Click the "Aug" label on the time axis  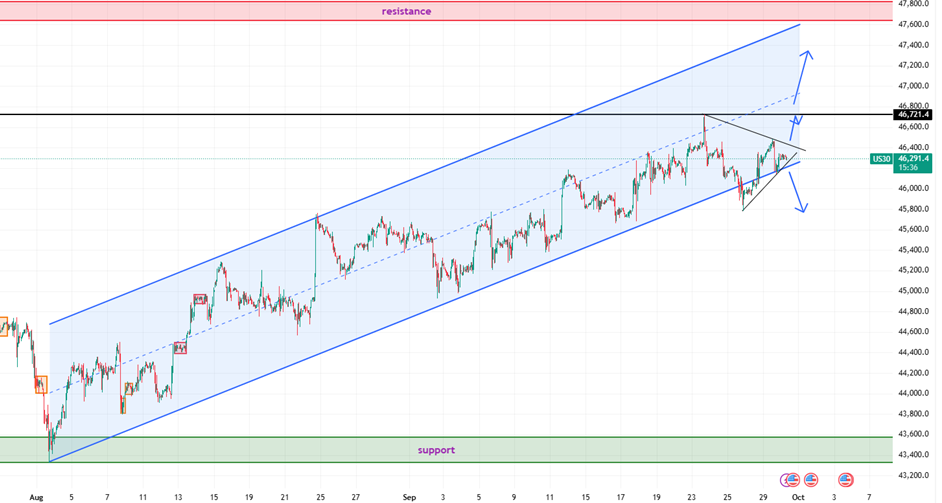pyautogui.click(x=37, y=496)
